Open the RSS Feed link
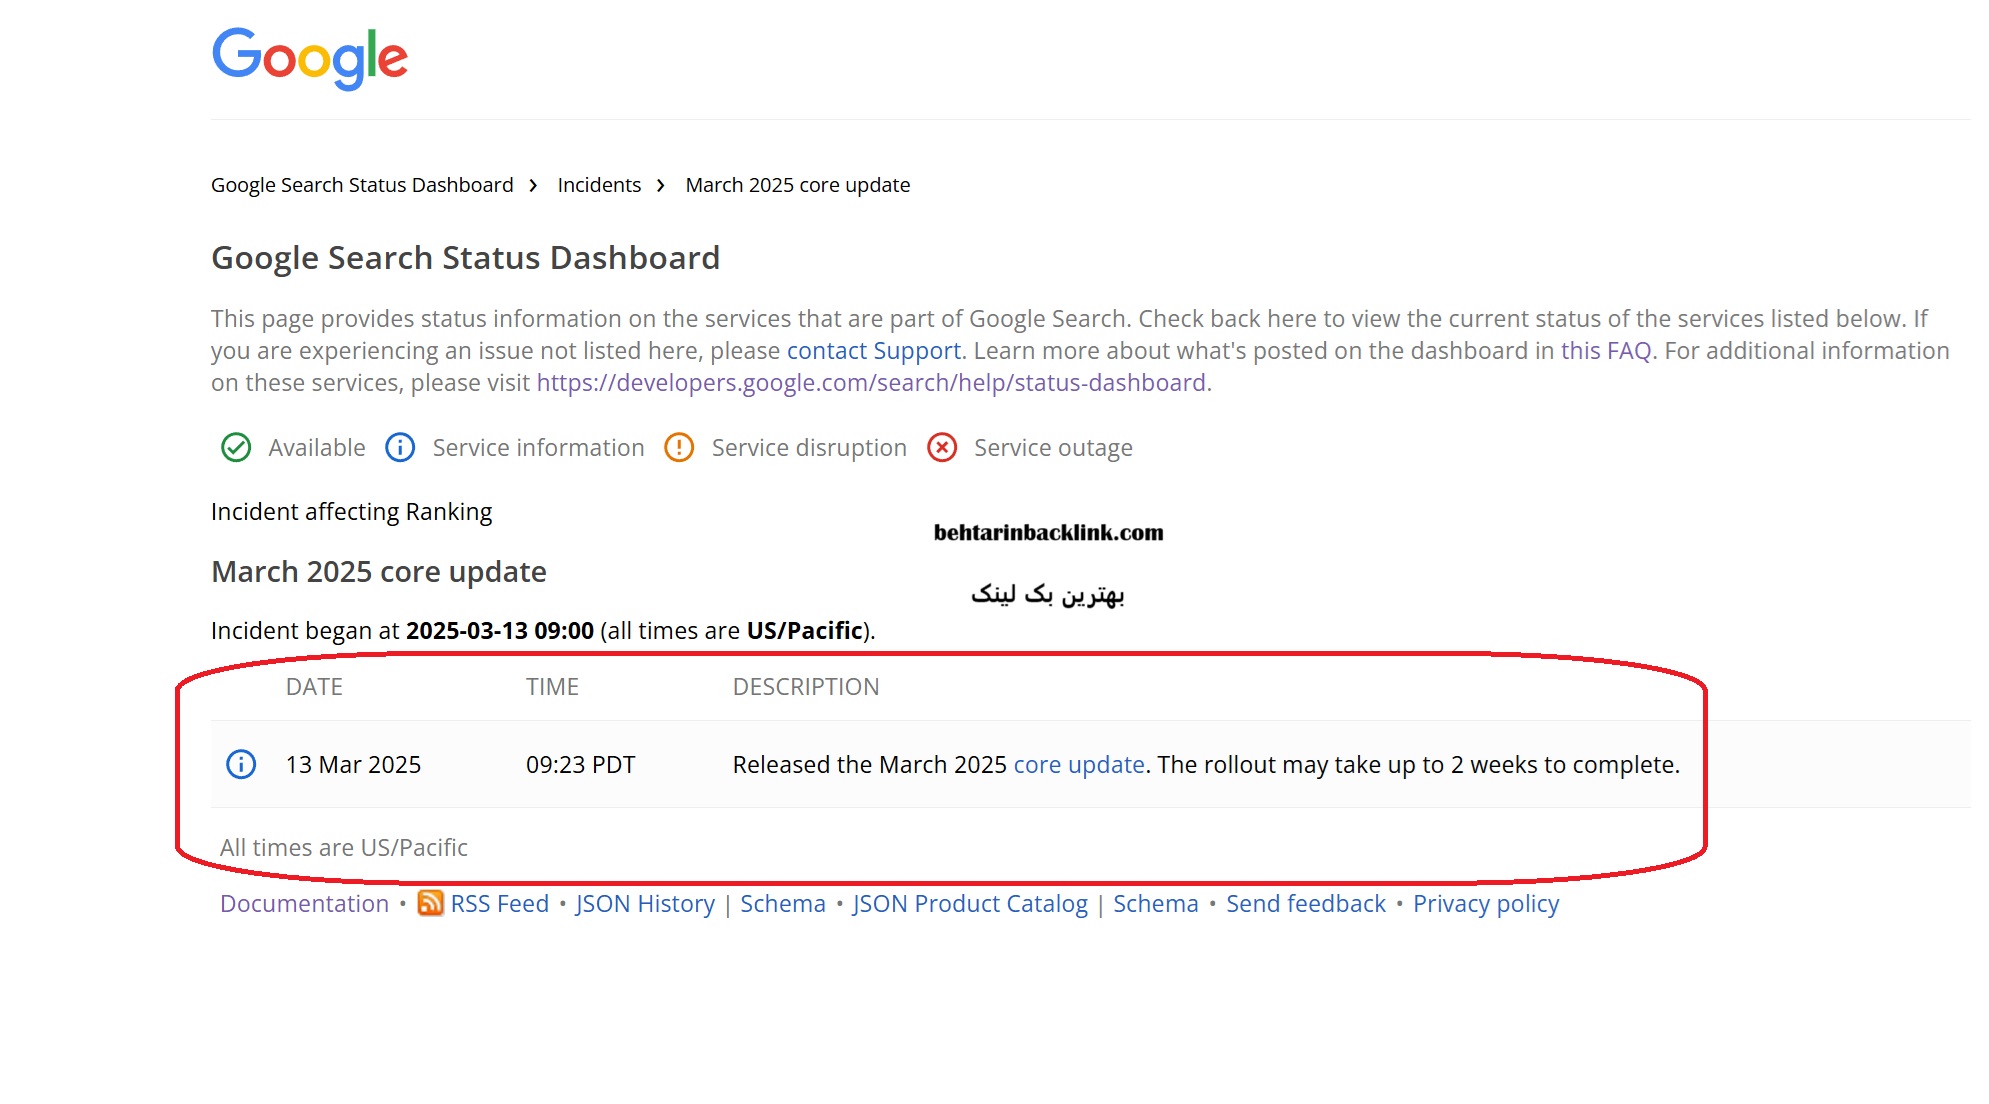Screen dimensions: 1989x1104 499,903
